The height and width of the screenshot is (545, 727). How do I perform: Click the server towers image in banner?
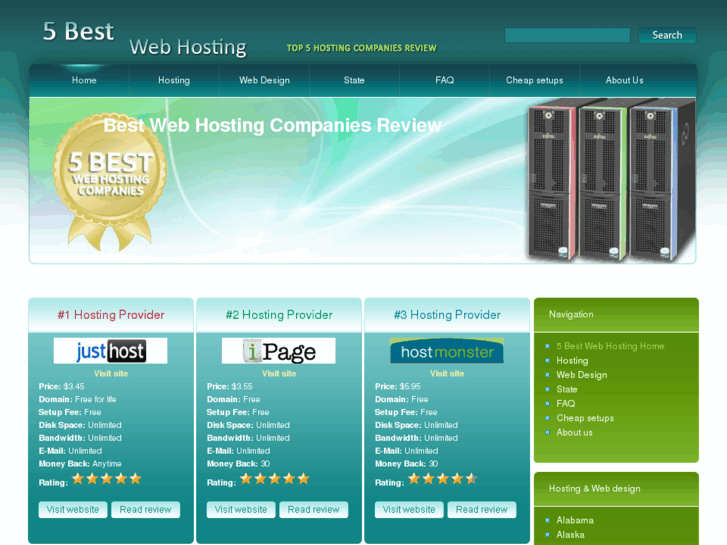(x=612, y=180)
